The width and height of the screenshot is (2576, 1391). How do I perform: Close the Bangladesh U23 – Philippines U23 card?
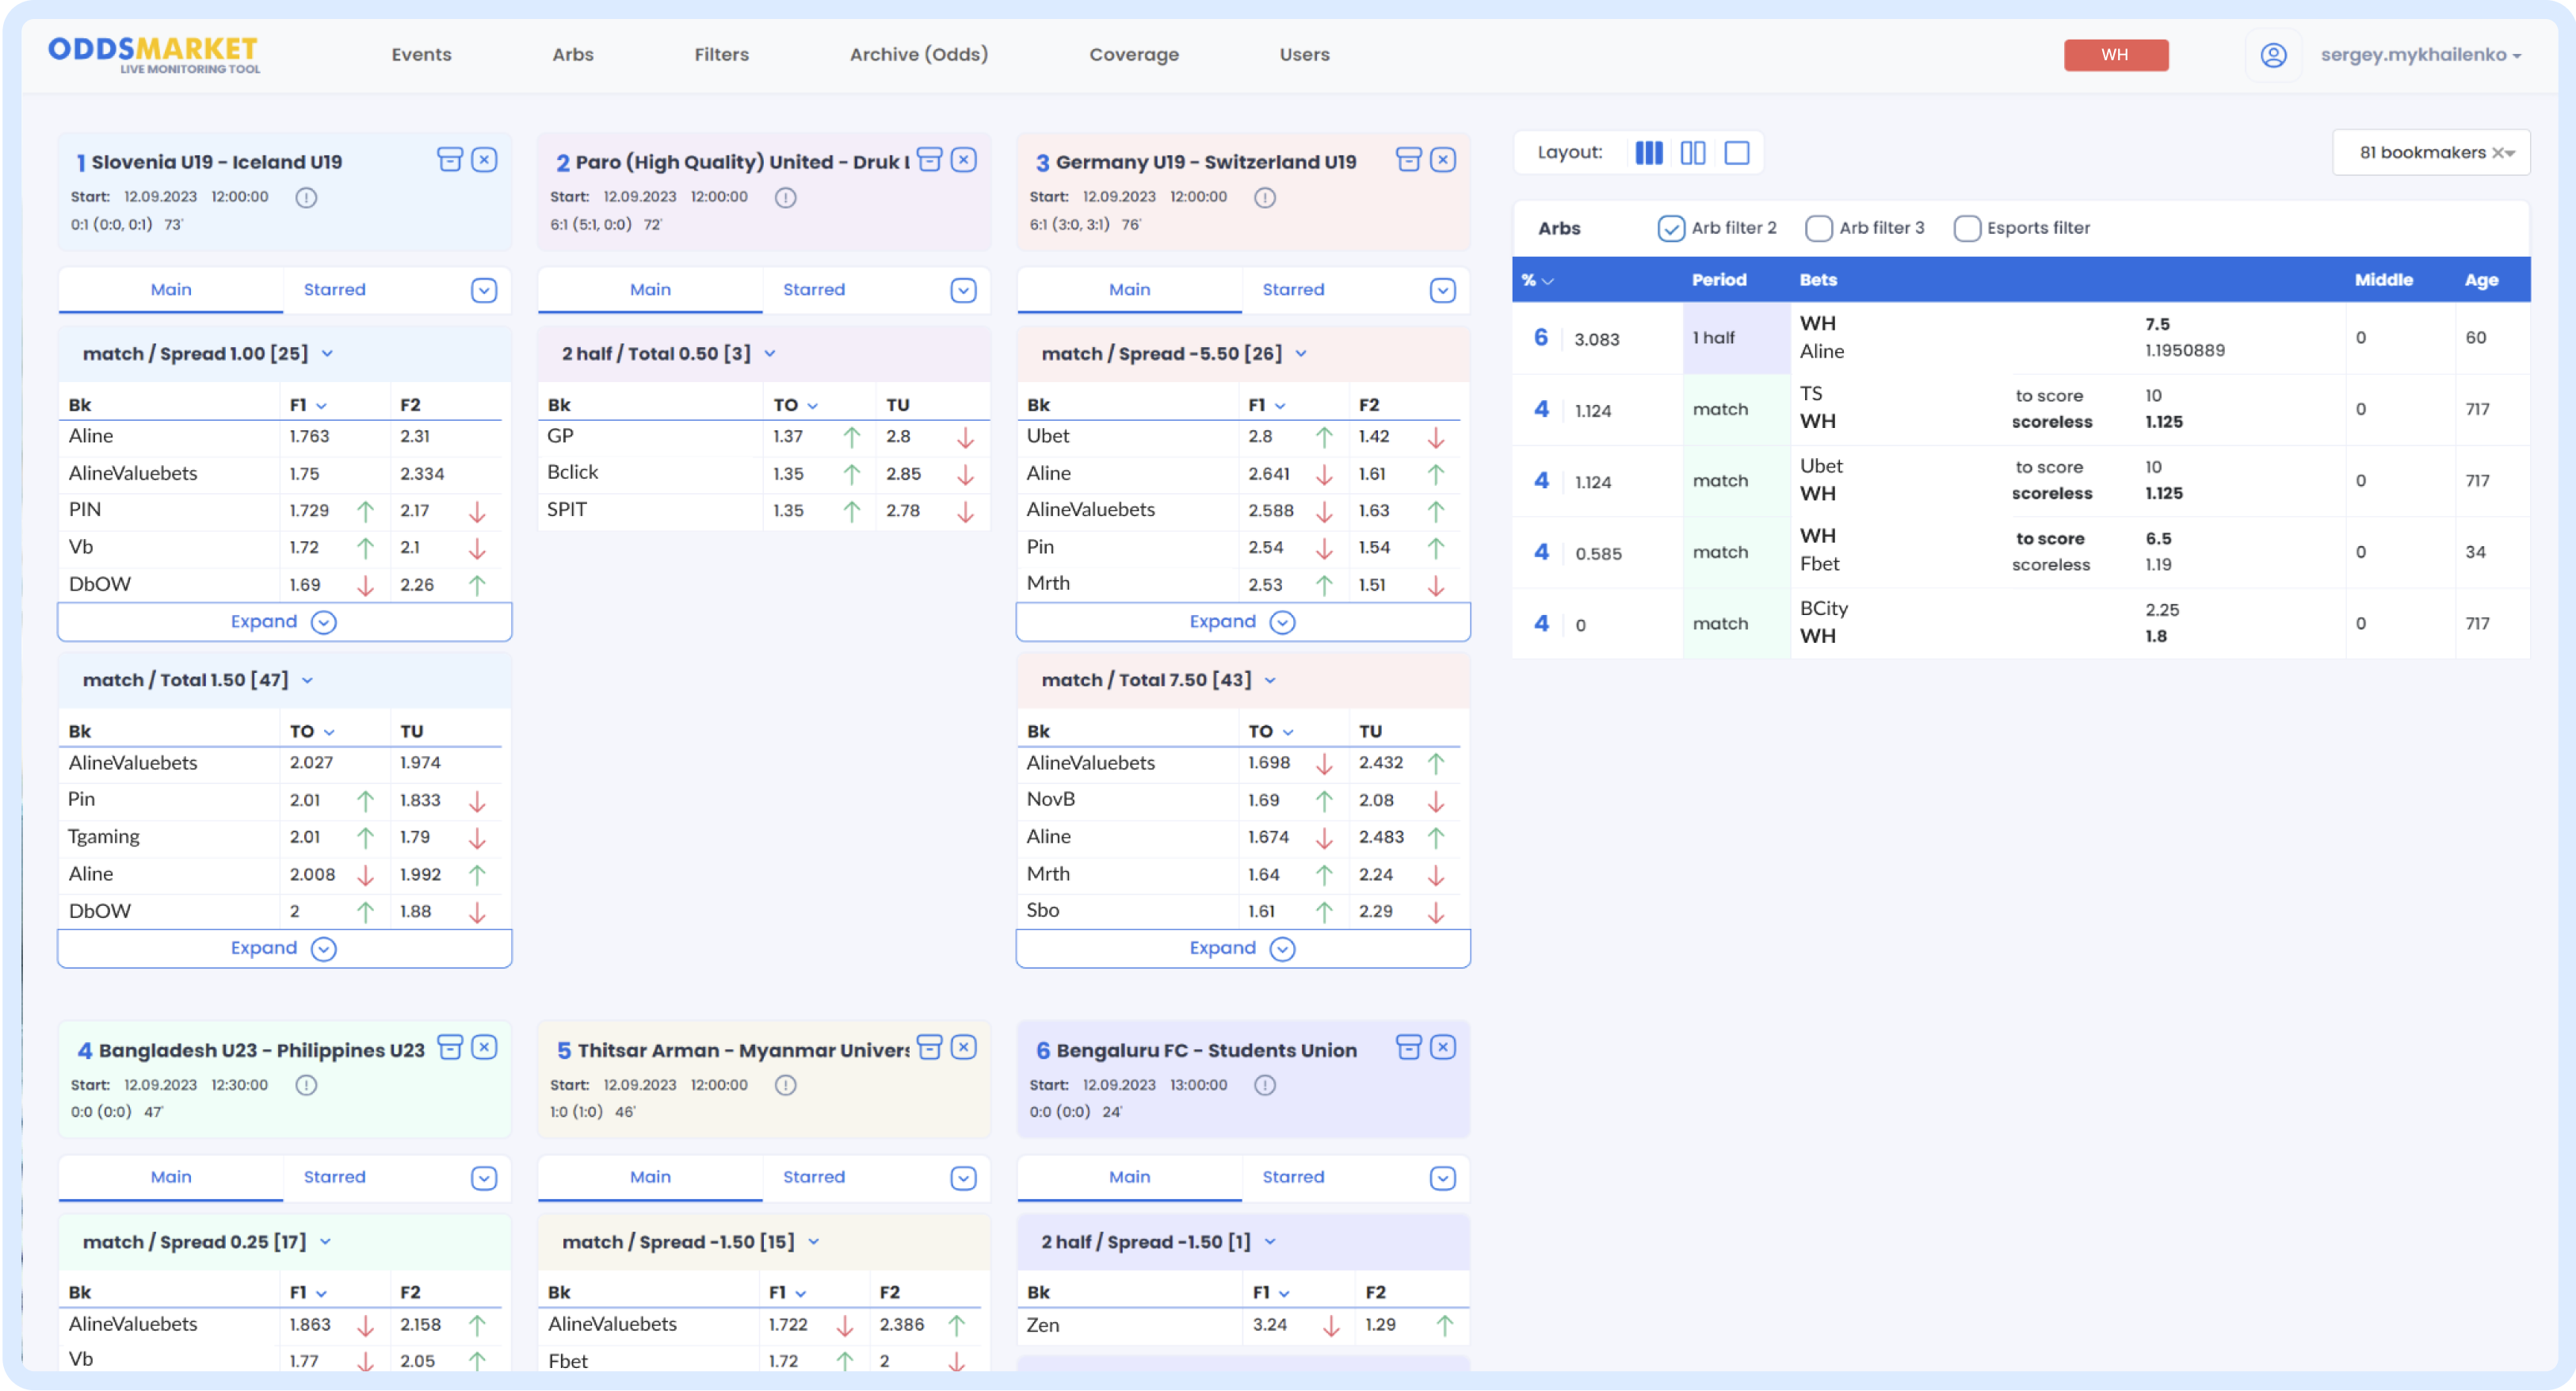click(484, 1048)
